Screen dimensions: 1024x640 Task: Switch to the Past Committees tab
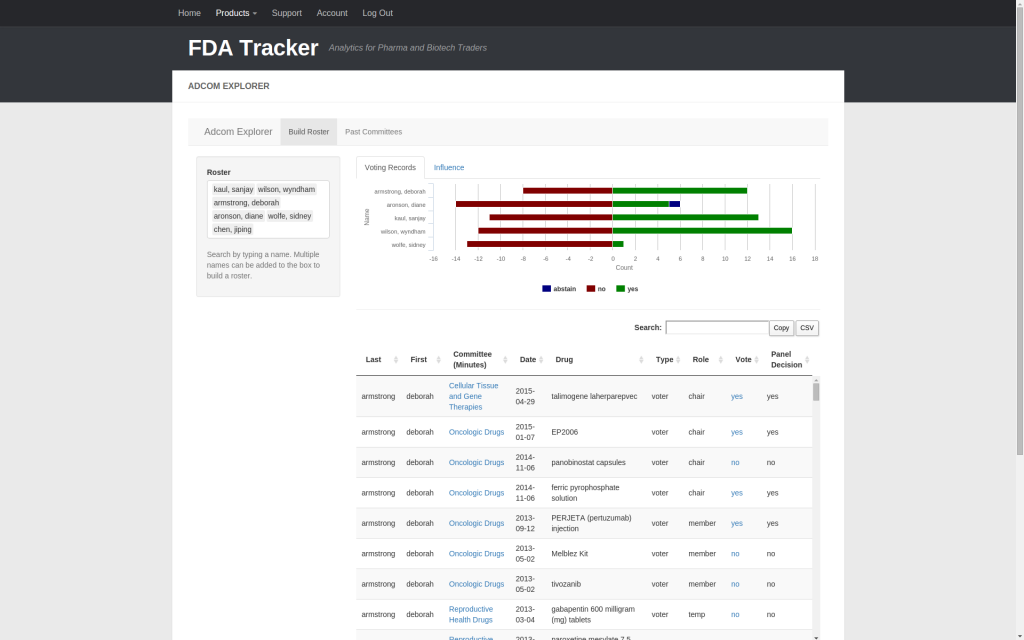click(374, 132)
